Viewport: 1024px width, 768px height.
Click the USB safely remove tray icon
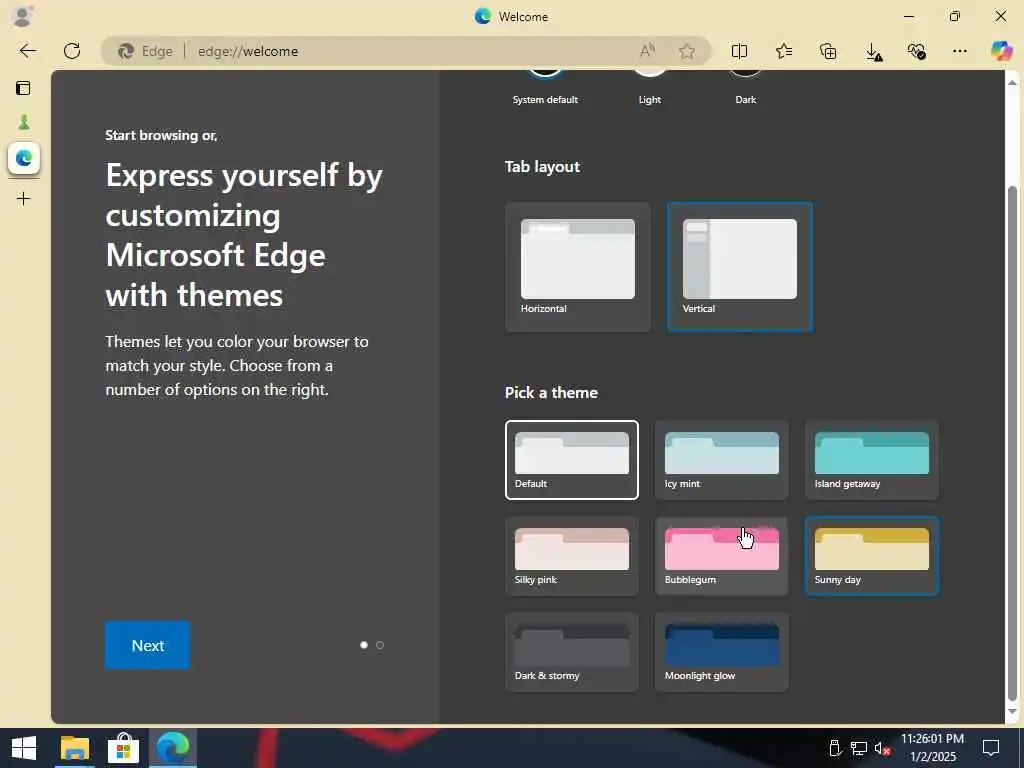[835, 748]
